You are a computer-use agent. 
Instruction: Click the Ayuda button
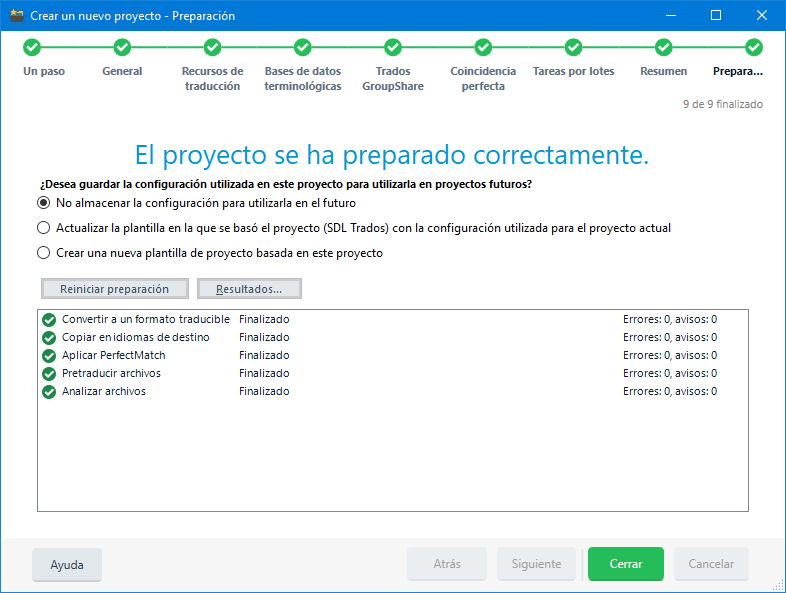67,565
